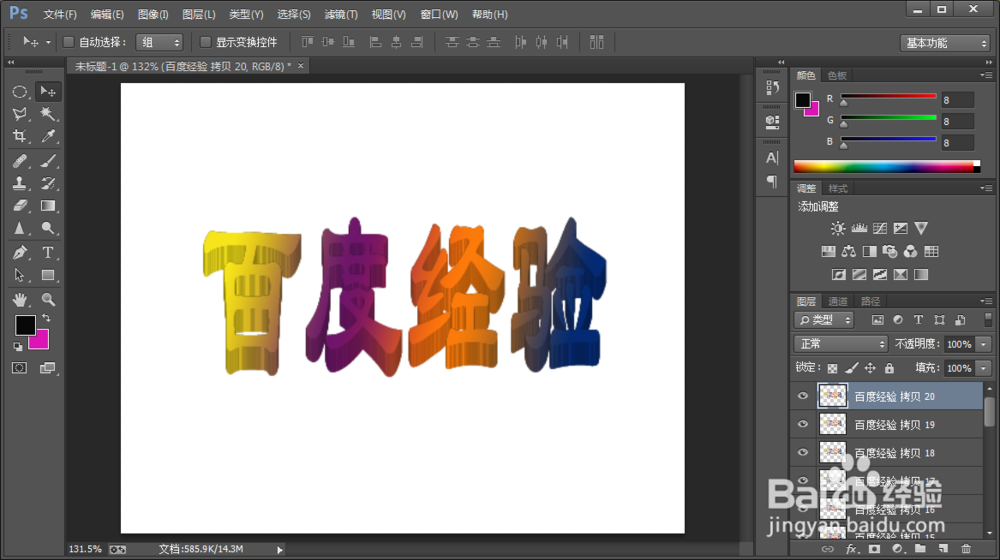Toggle lock transparent pixels
The width and height of the screenshot is (1000, 560).
point(832,368)
